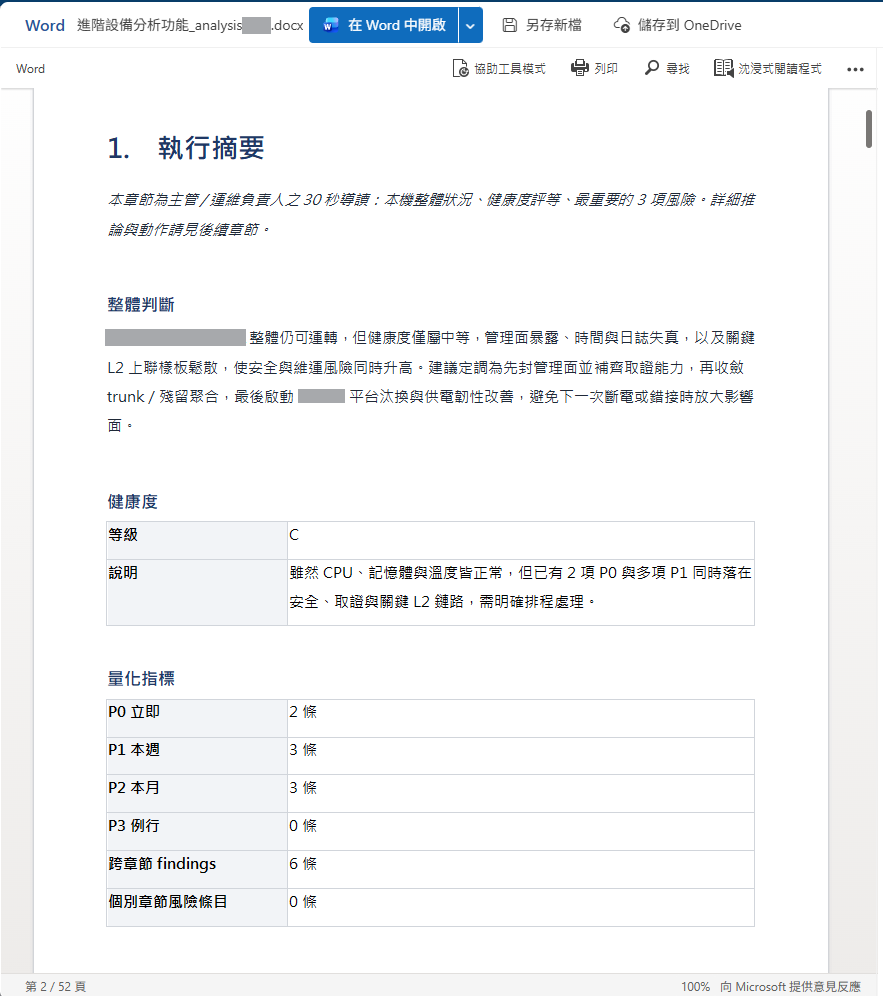The width and height of the screenshot is (883, 996).
Task: Open 沈浸式閱讀程式 immersive reader
Action: 767,69
